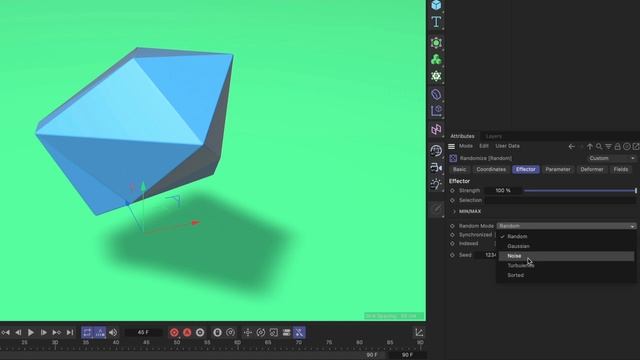
Task: Open the Attributes hamburger menu icon
Action: point(451,146)
